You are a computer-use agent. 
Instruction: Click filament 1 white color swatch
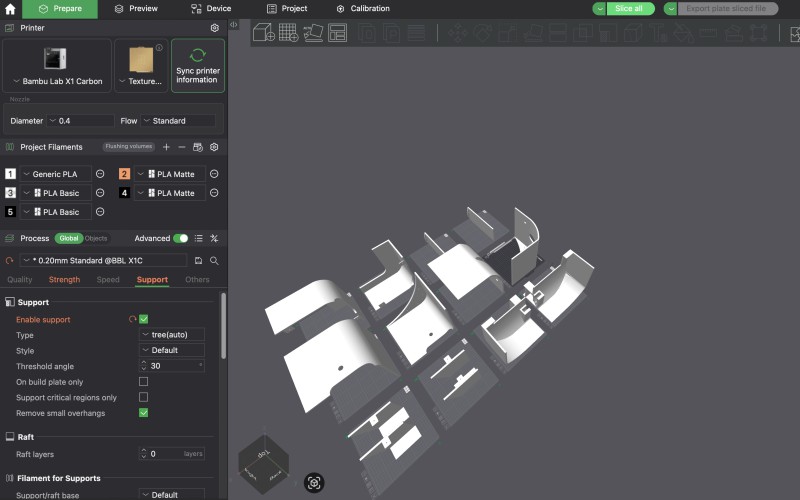pyautogui.click(x=10, y=174)
